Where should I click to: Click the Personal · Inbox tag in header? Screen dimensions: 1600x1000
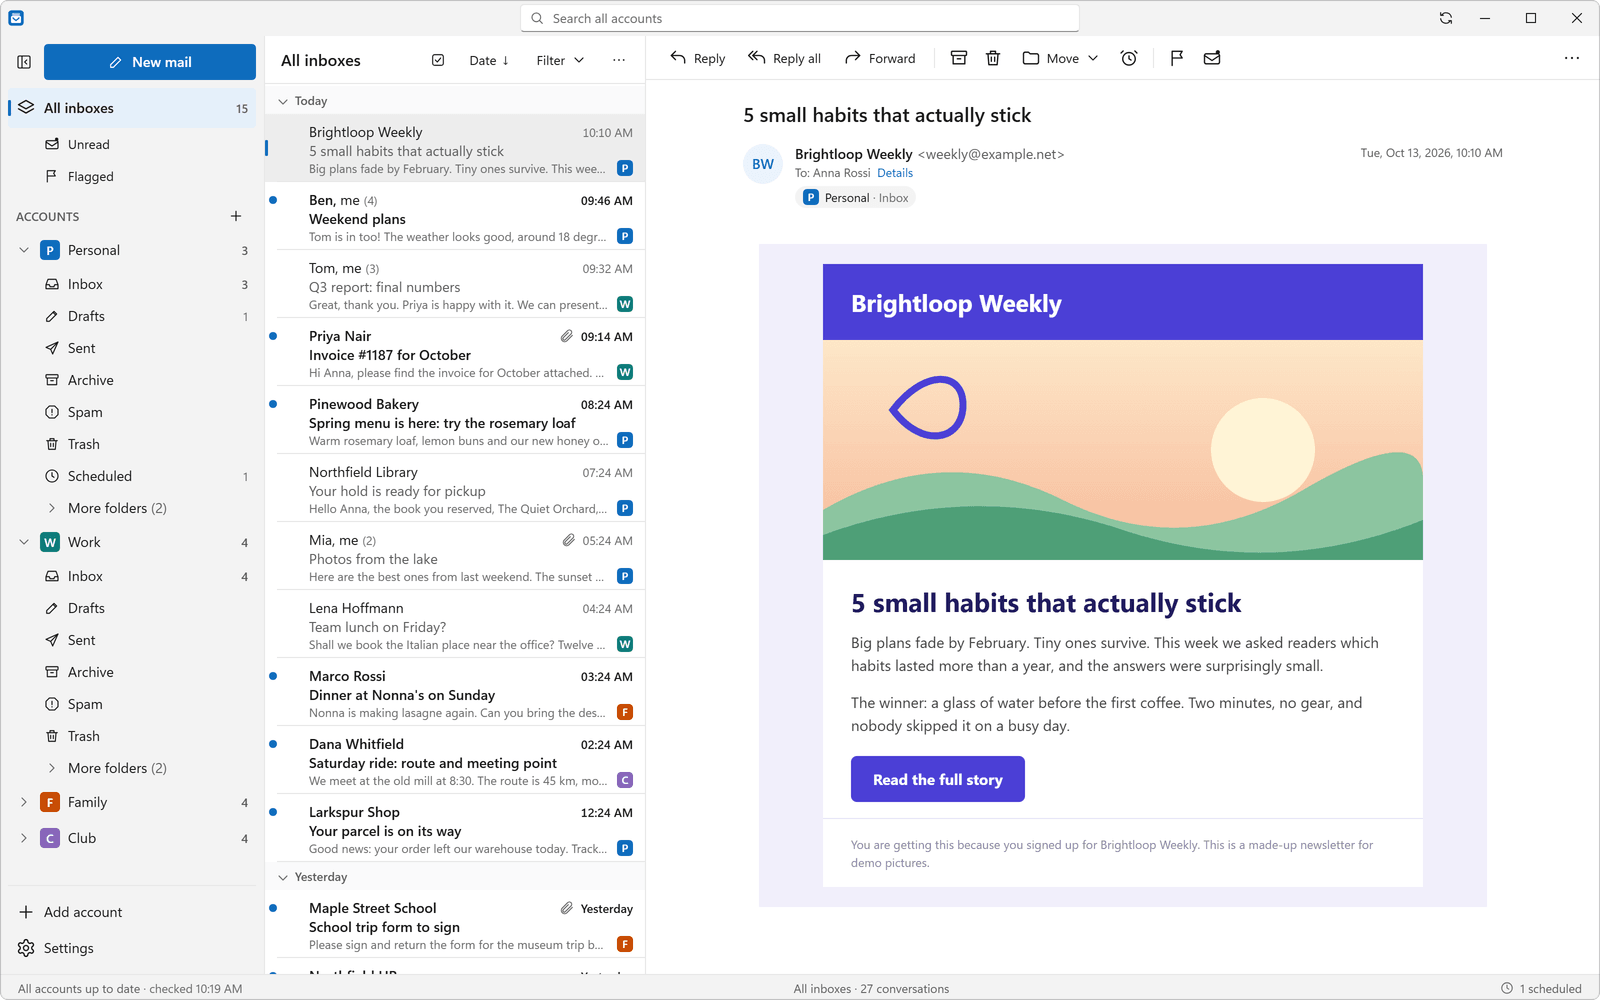pyautogui.click(x=856, y=198)
